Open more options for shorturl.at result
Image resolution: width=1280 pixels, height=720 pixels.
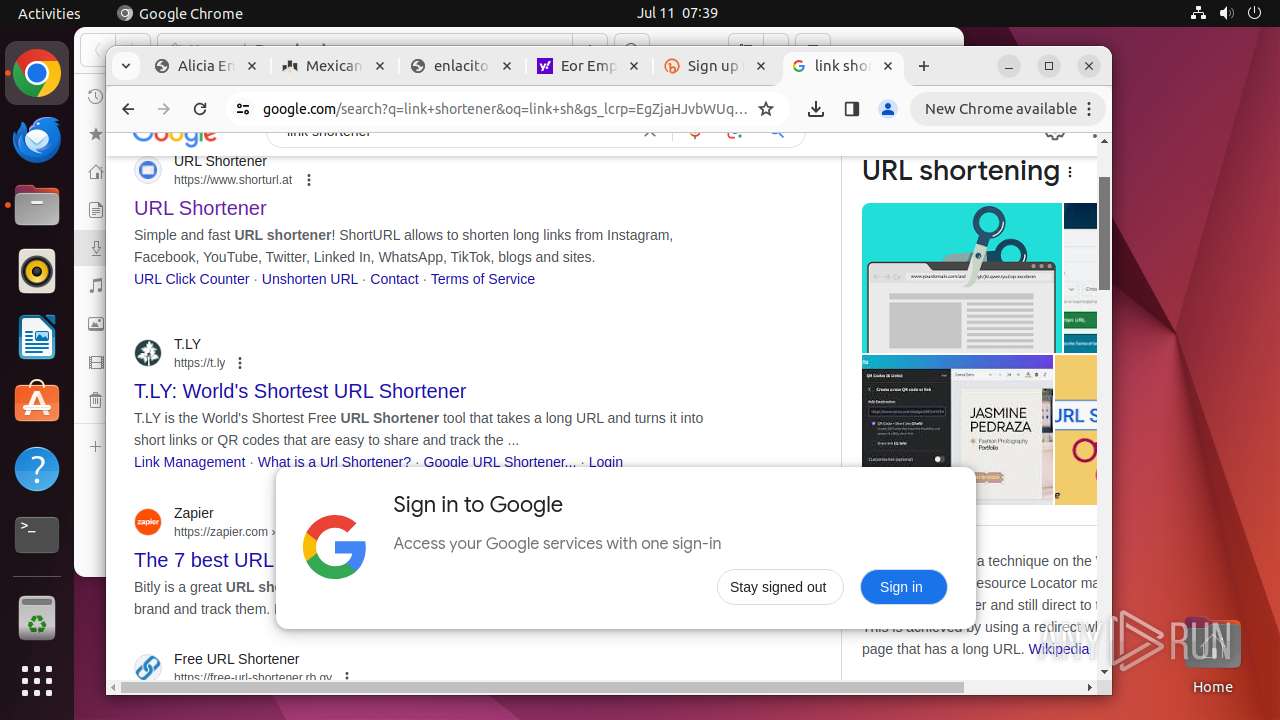tap(309, 180)
